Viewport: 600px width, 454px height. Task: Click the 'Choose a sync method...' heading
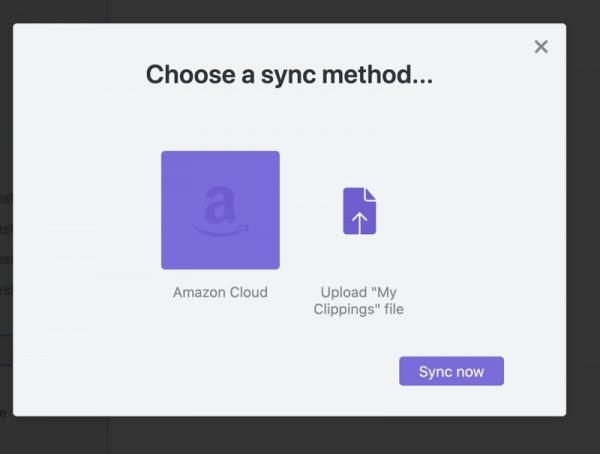(x=289, y=75)
